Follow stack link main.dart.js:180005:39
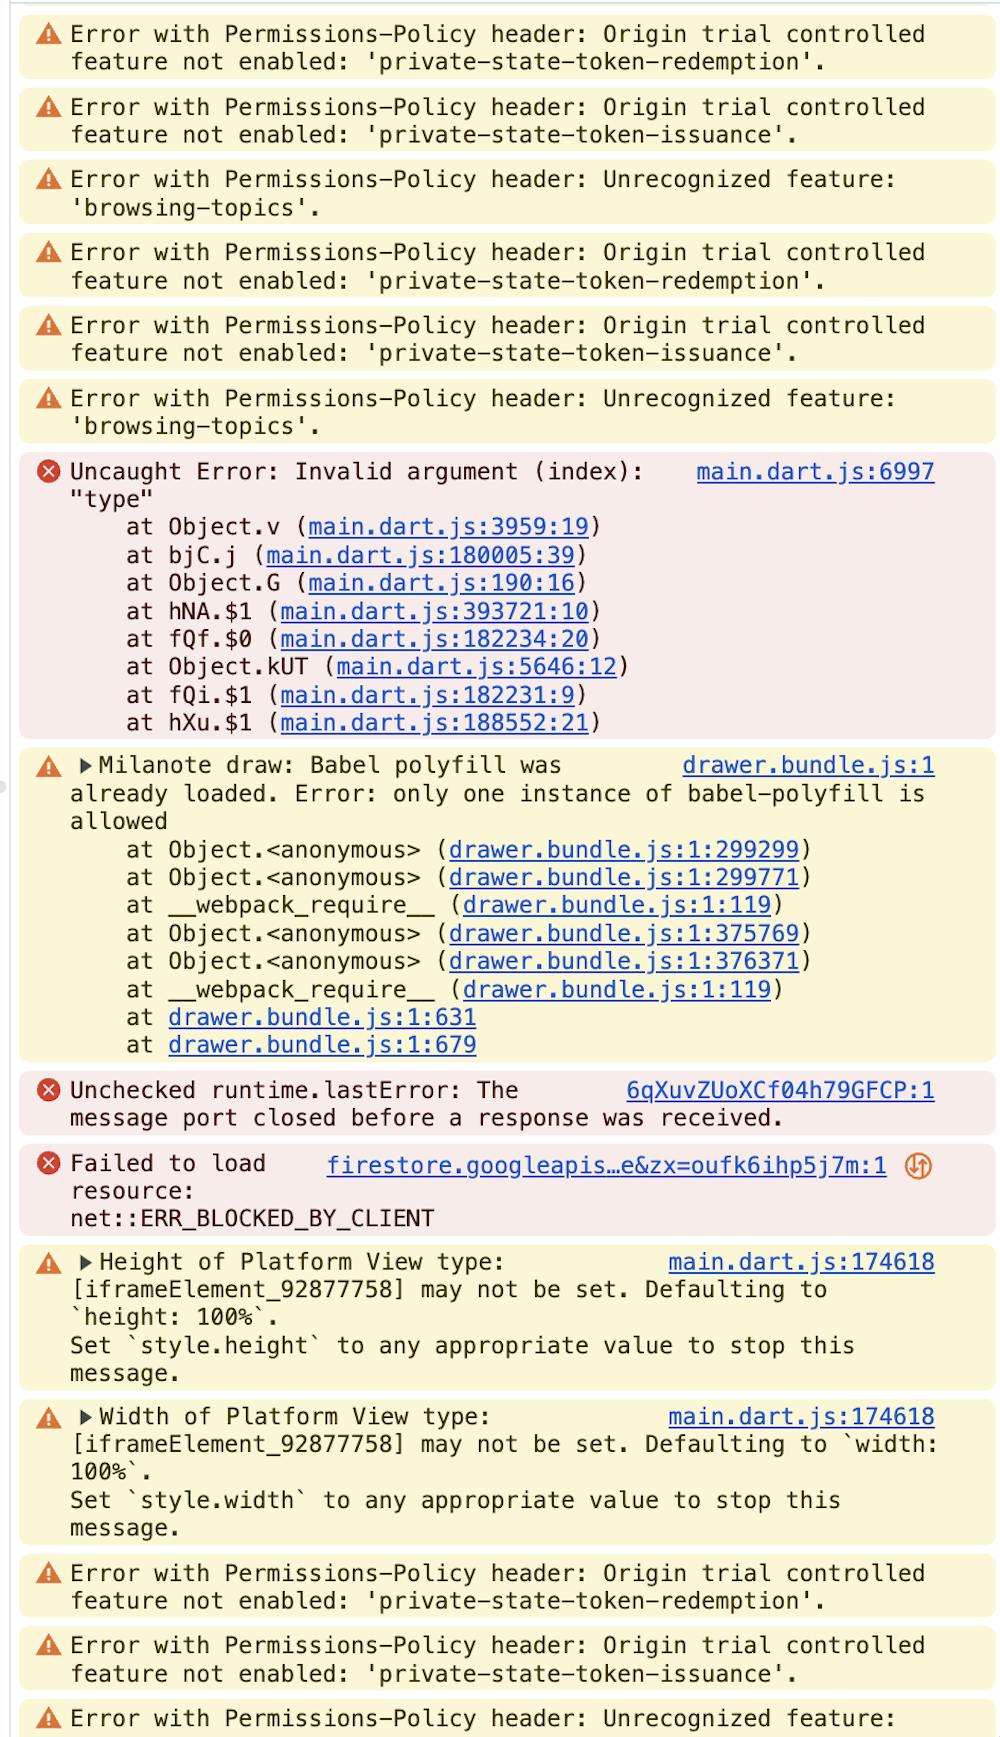 coord(420,554)
